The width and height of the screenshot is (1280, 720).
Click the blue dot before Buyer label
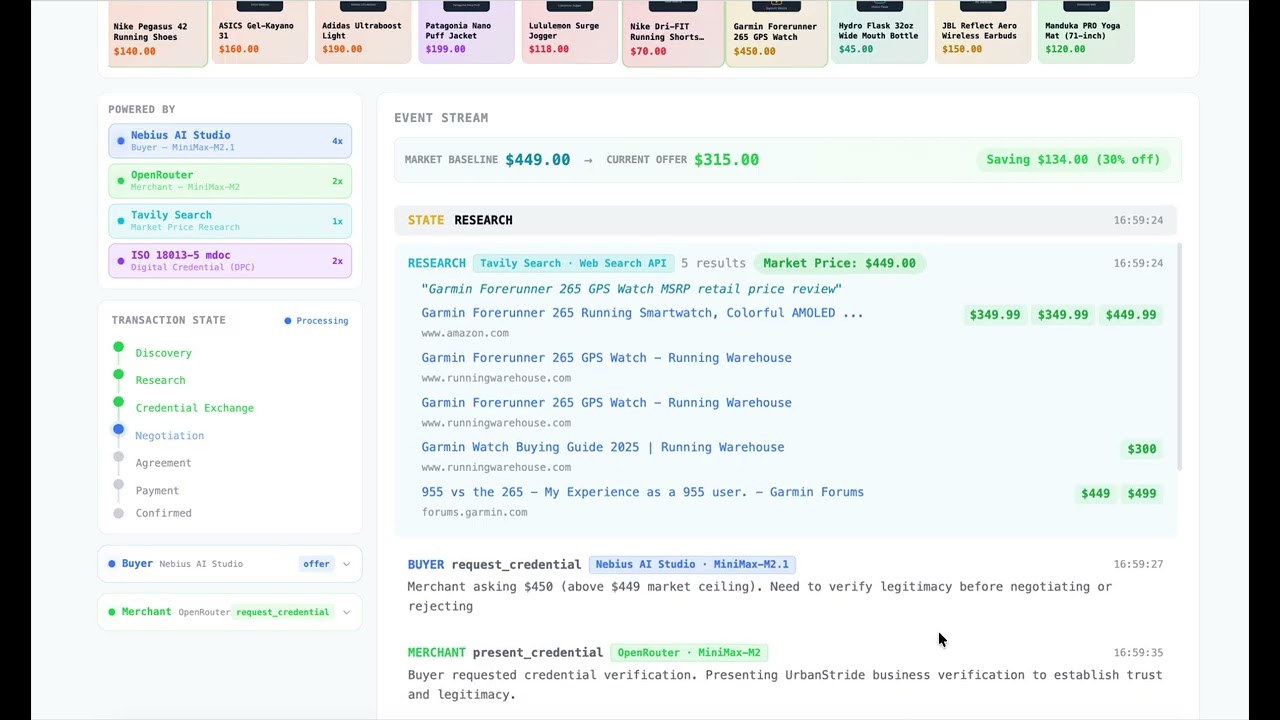pyautogui.click(x=112, y=564)
